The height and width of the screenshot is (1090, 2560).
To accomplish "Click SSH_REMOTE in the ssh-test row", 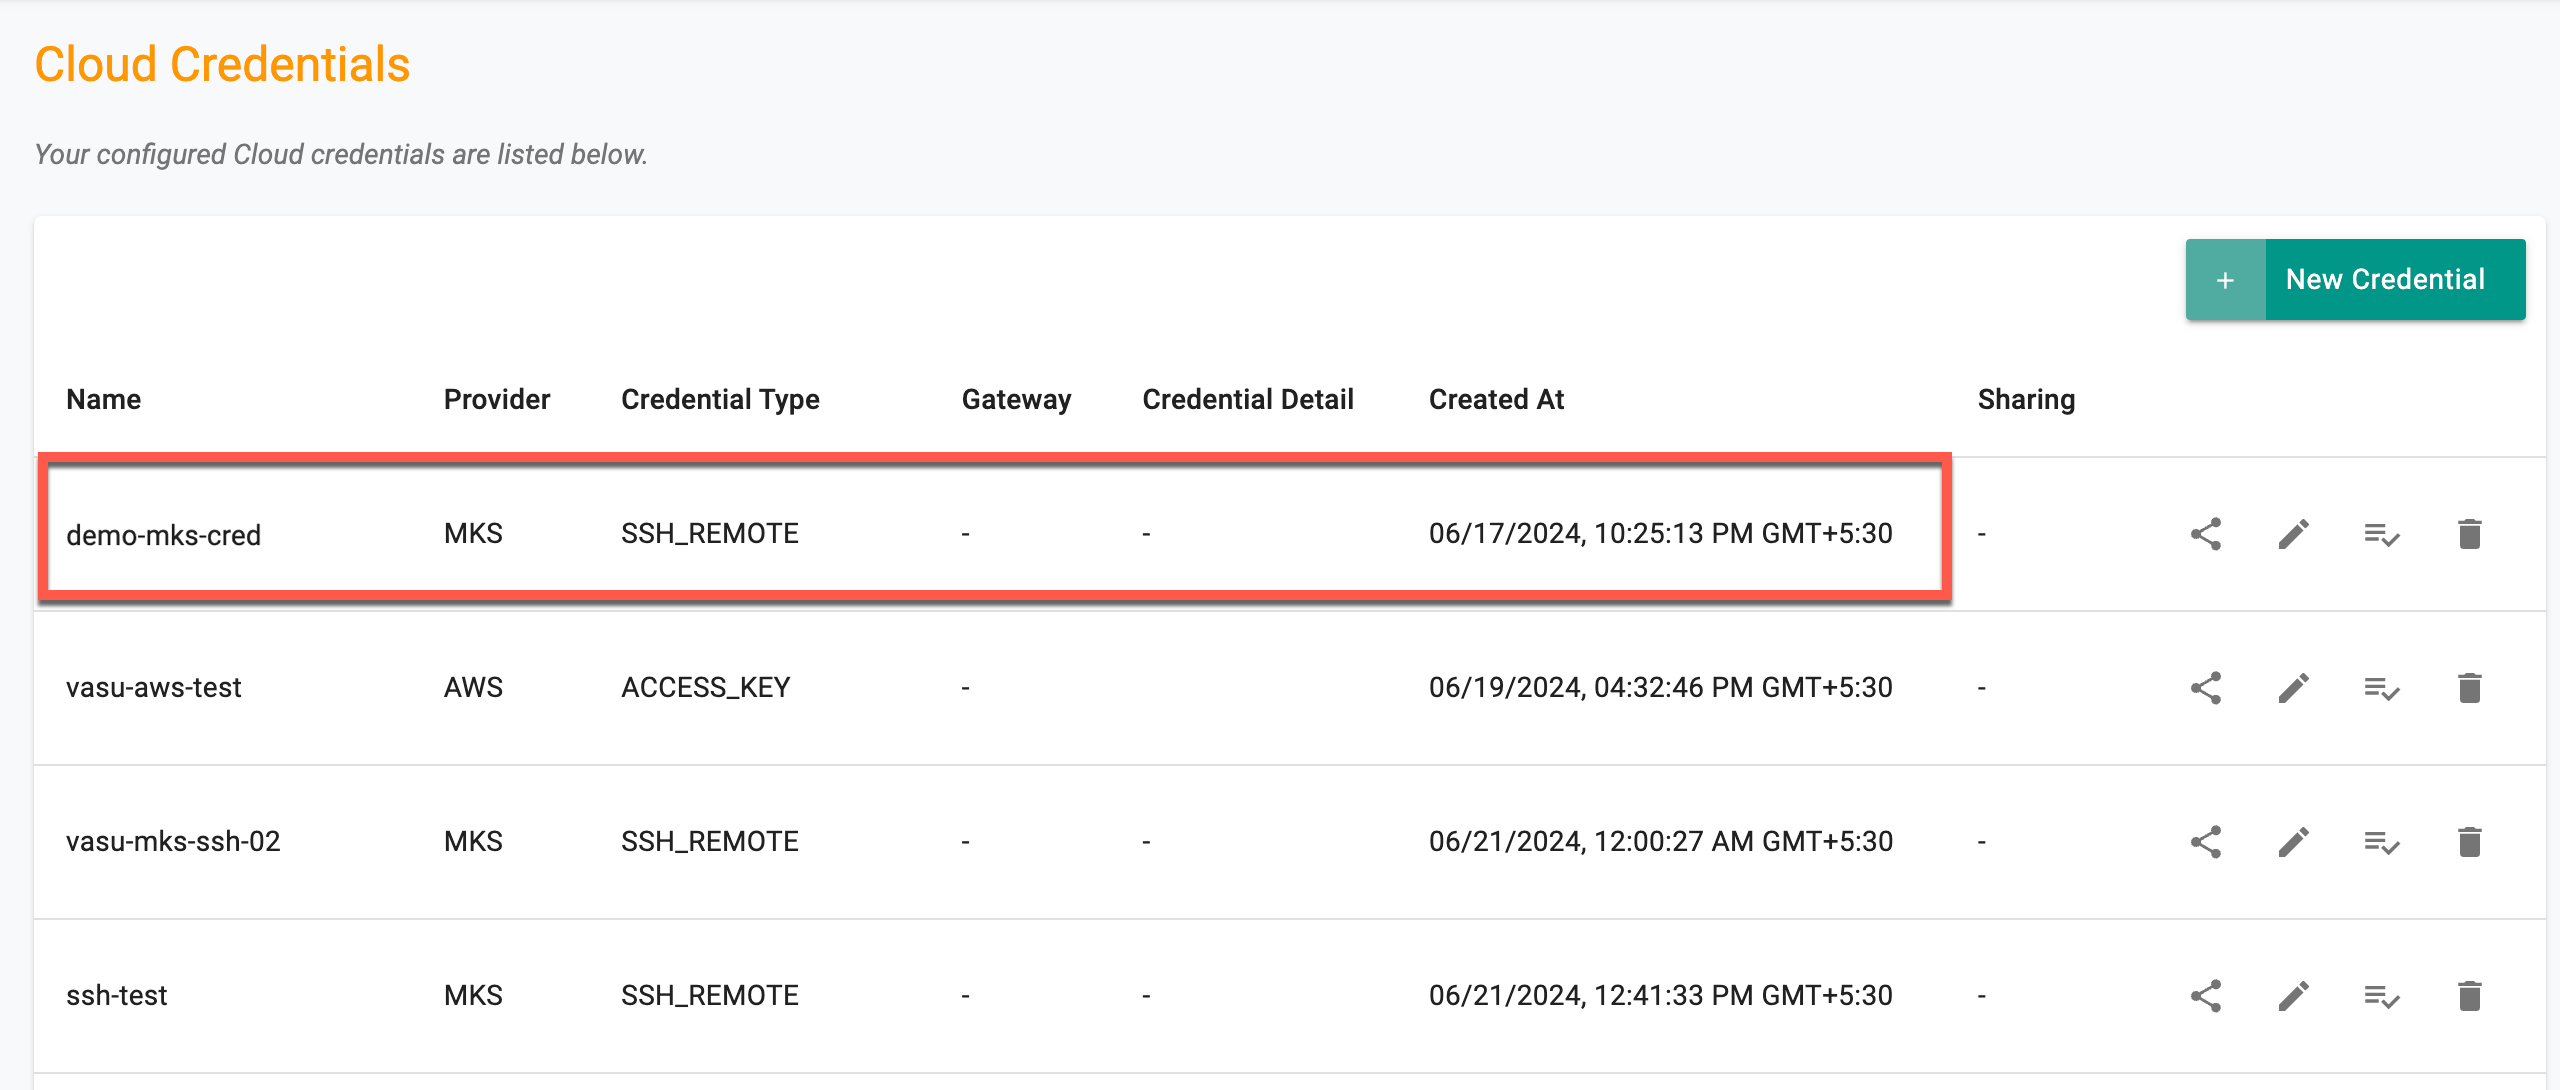I will pos(710,996).
